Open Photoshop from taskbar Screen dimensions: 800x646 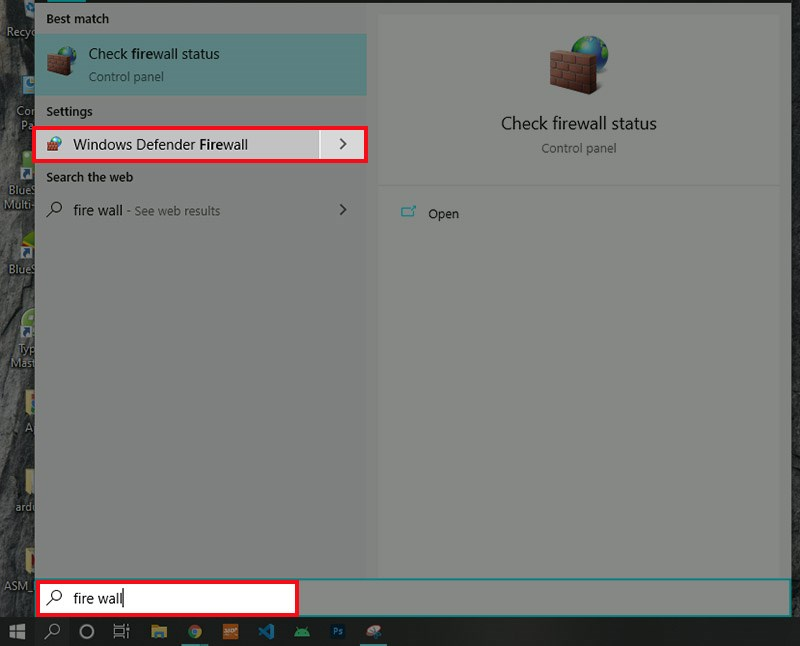pos(338,632)
